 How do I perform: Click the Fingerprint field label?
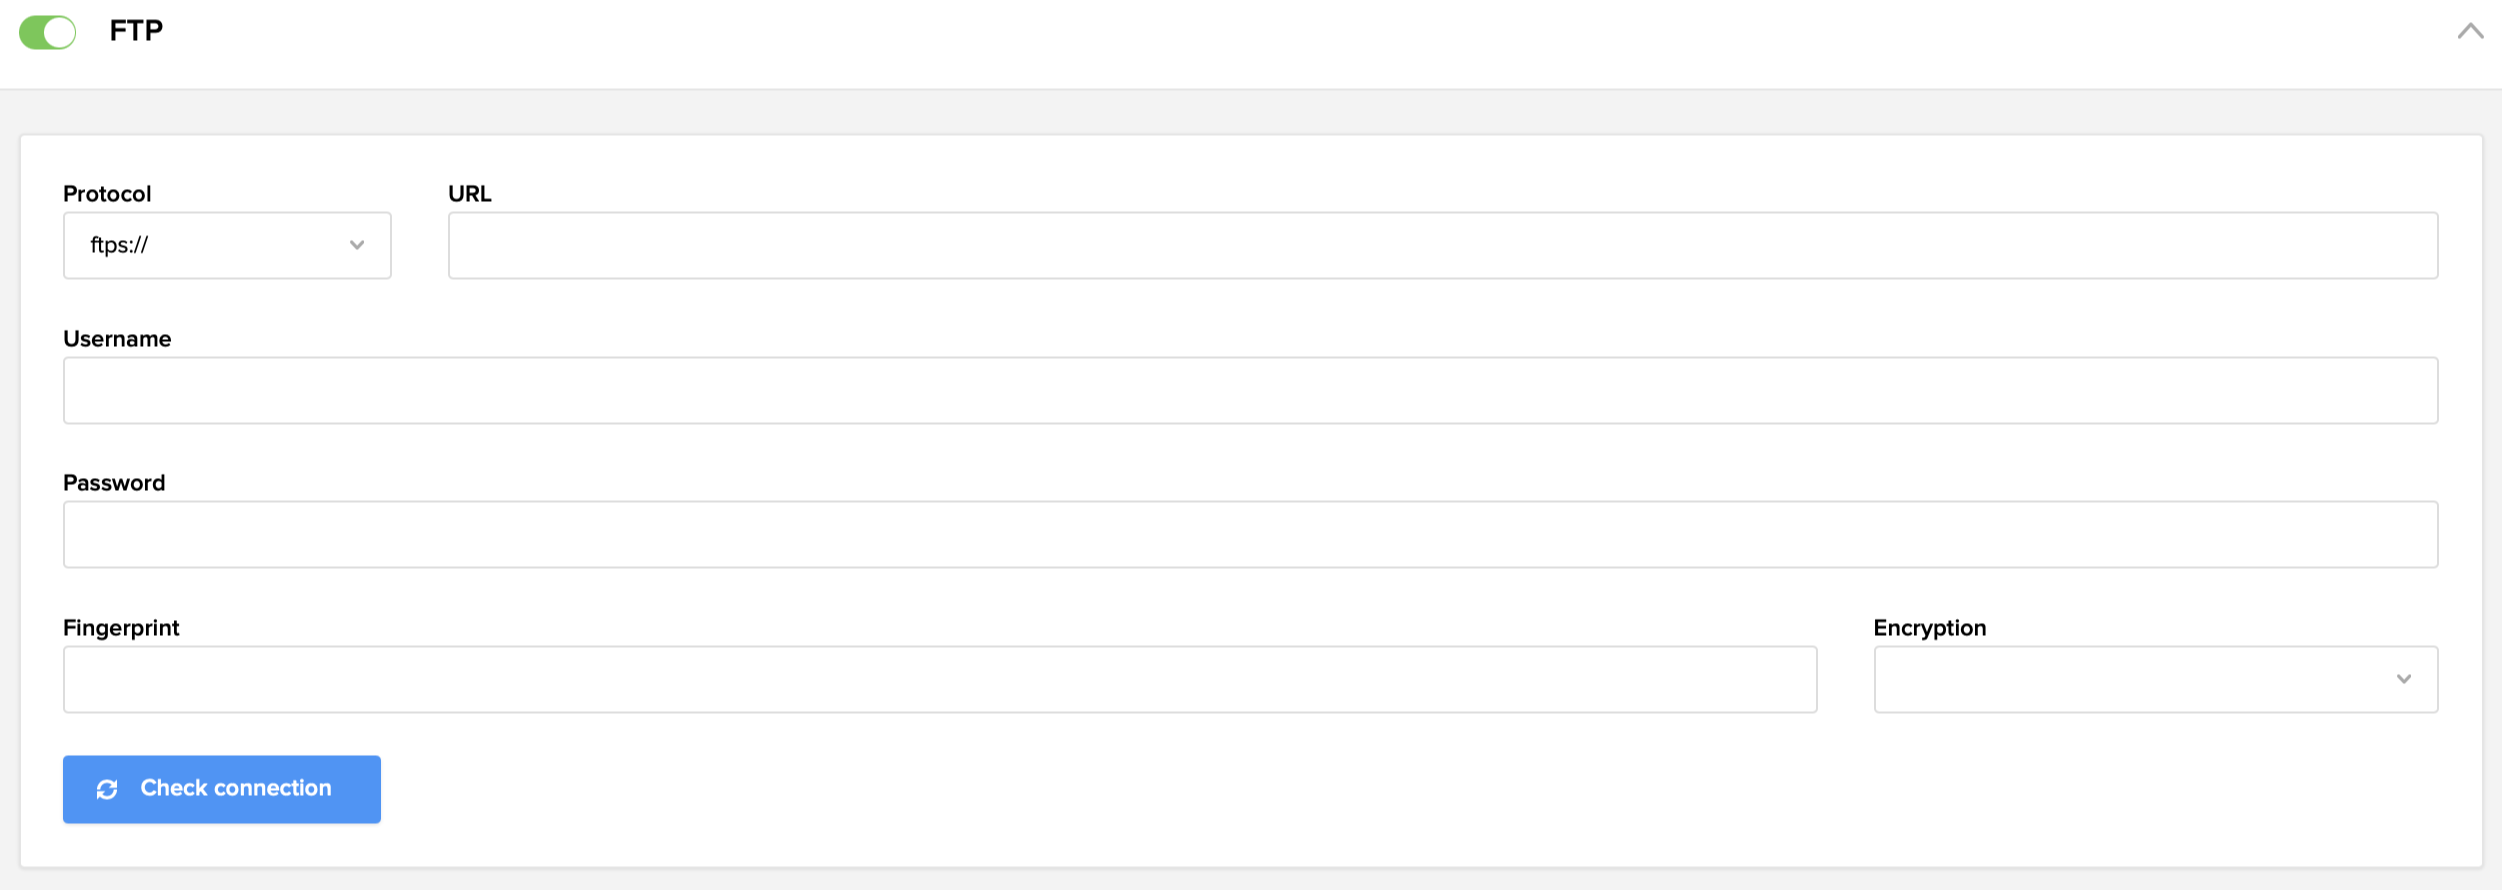121,628
